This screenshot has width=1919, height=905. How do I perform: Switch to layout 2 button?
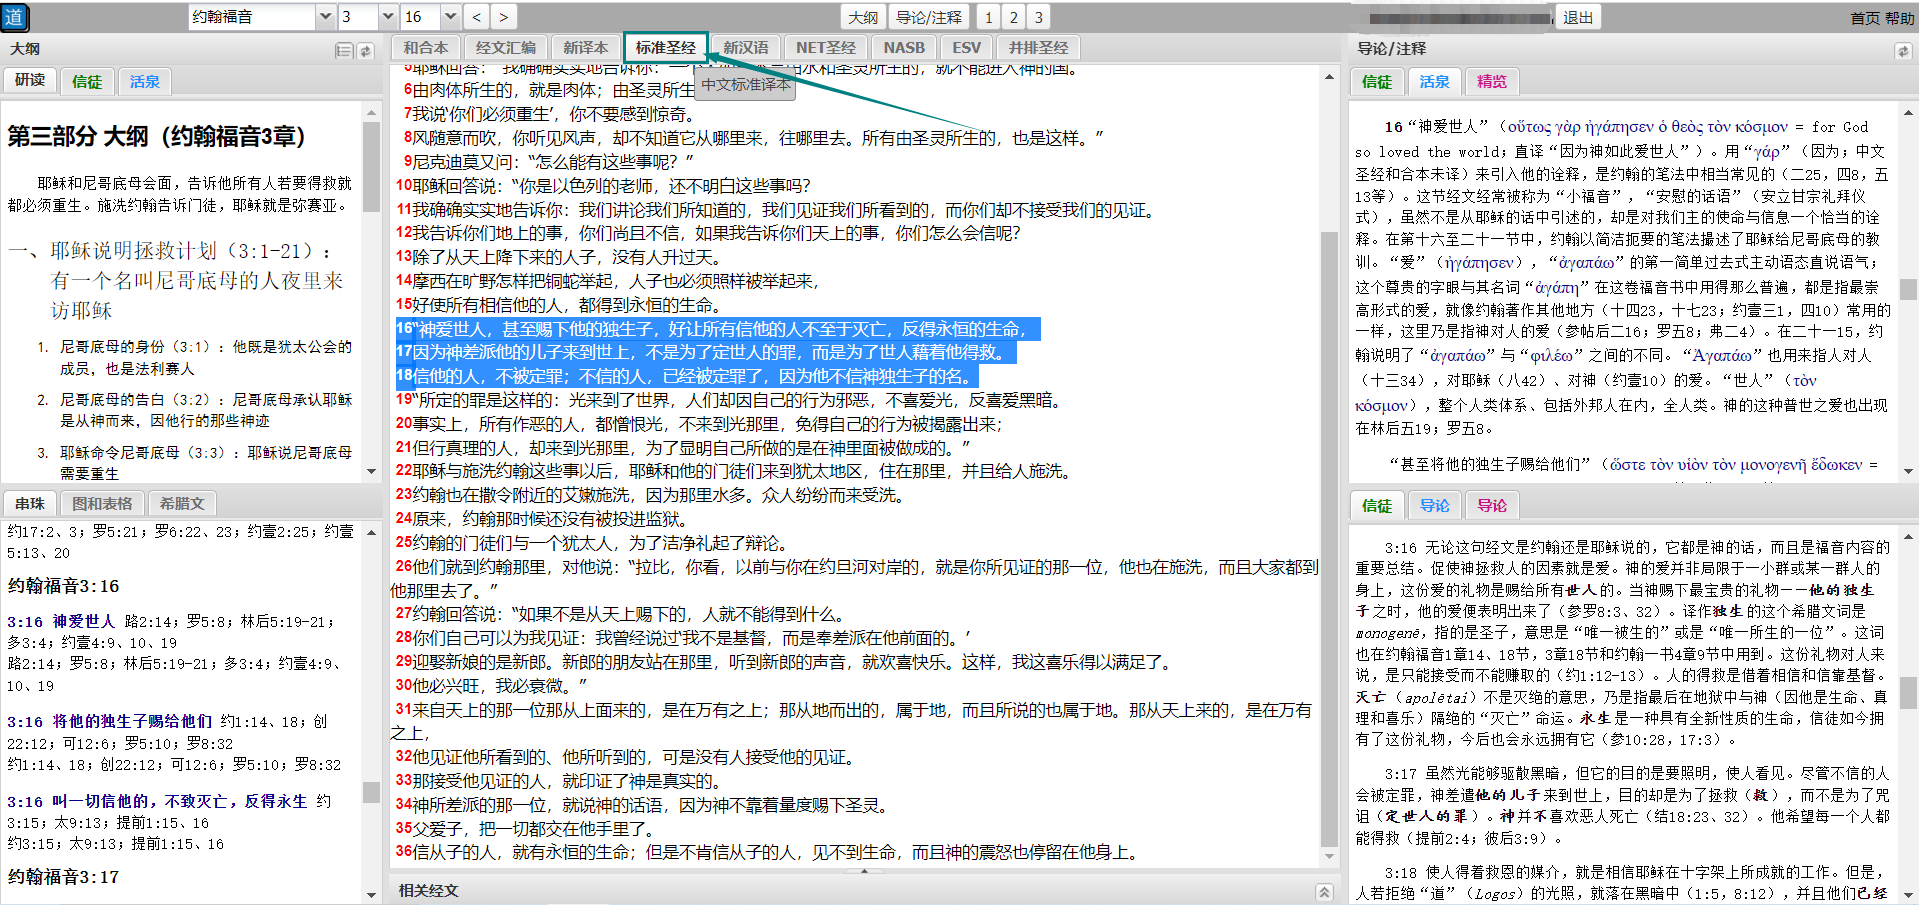(1013, 17)
